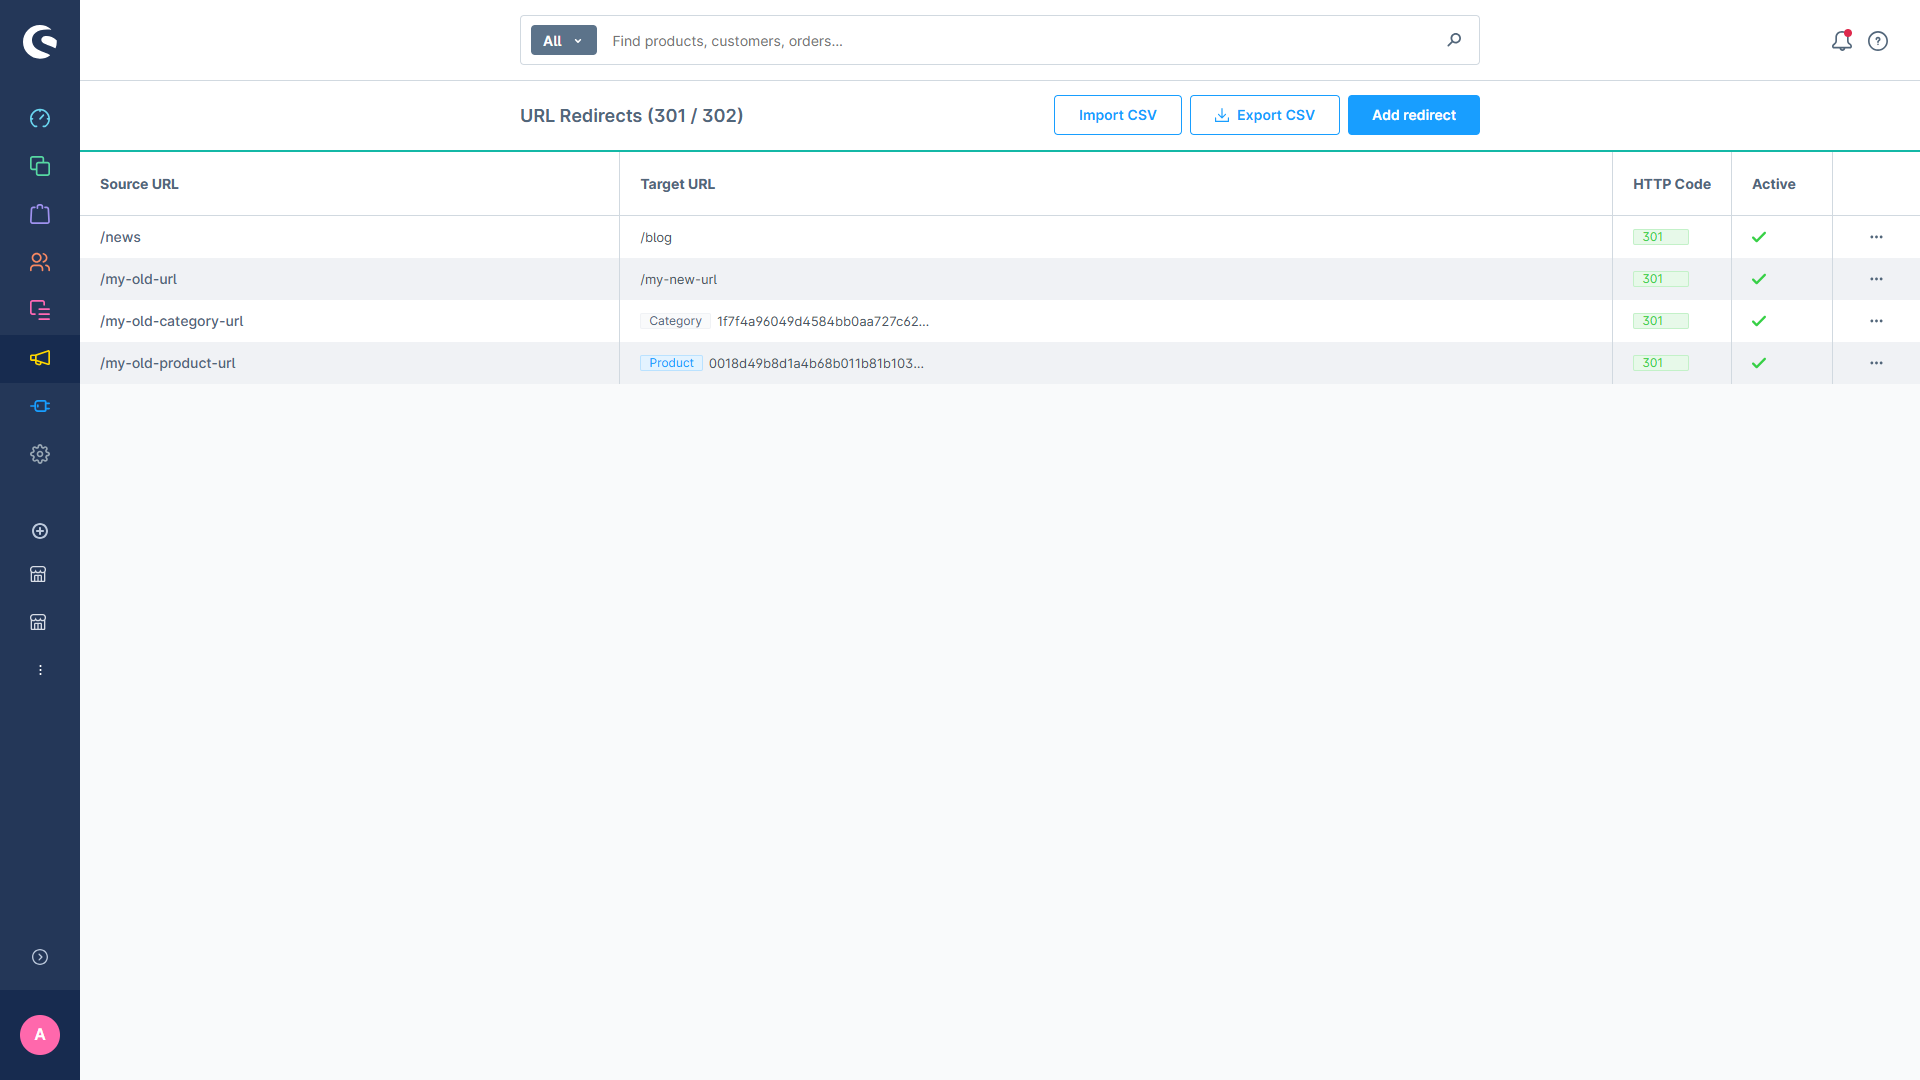Open the actions menu for the /news redirect
The height and width of the screenshot is (1080, 1920).
1877,237
